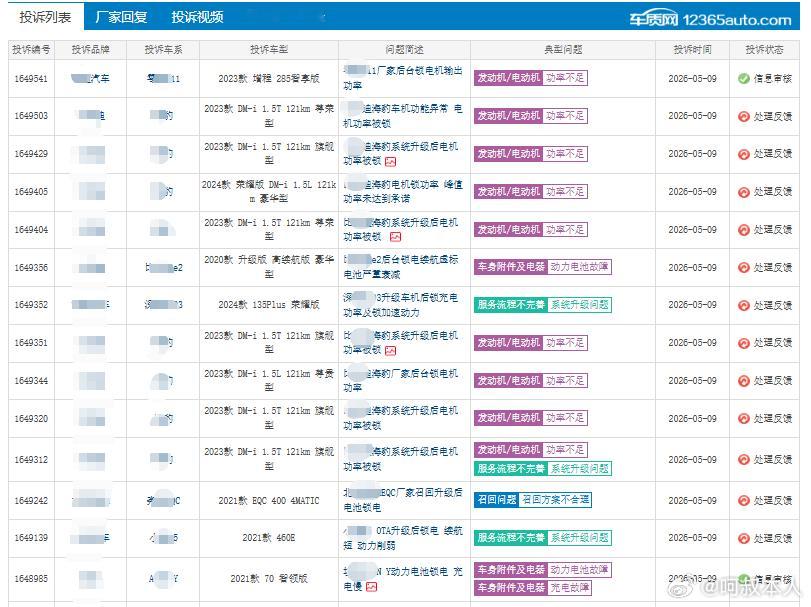Click 信息审核 status in row 1649541

click(773, 79)
